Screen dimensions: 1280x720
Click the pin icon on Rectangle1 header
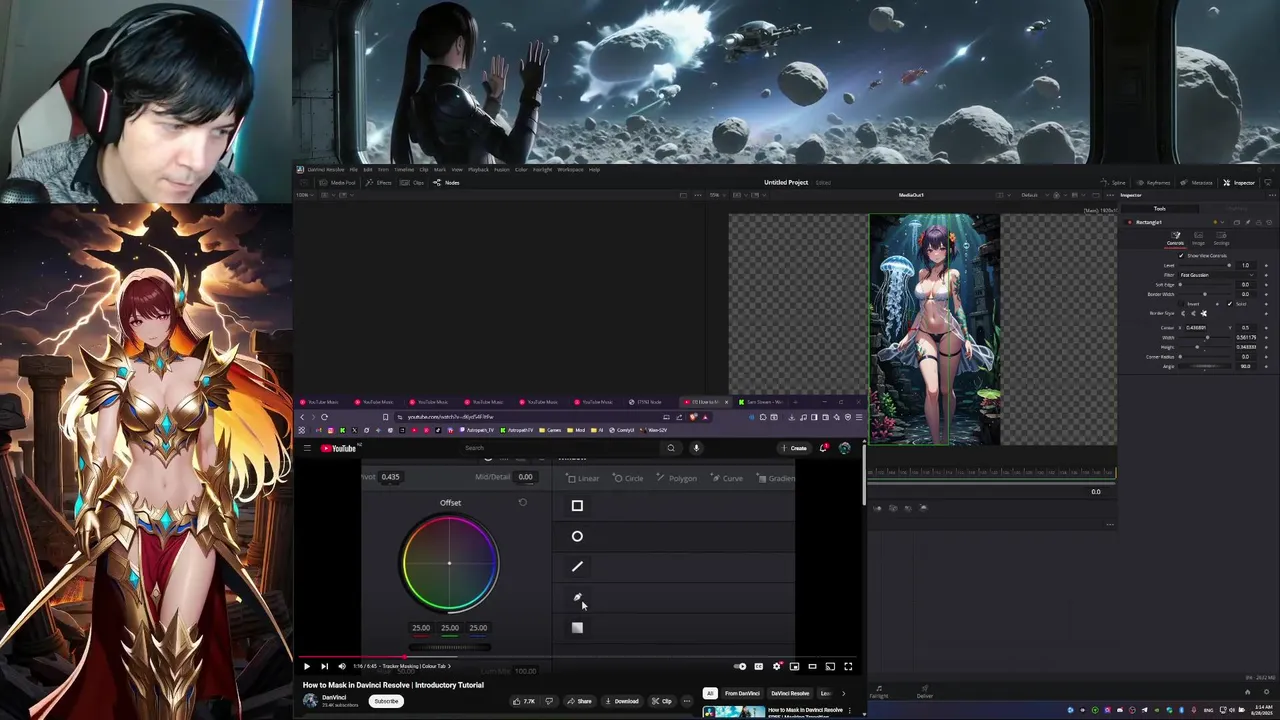point(1248,222)
